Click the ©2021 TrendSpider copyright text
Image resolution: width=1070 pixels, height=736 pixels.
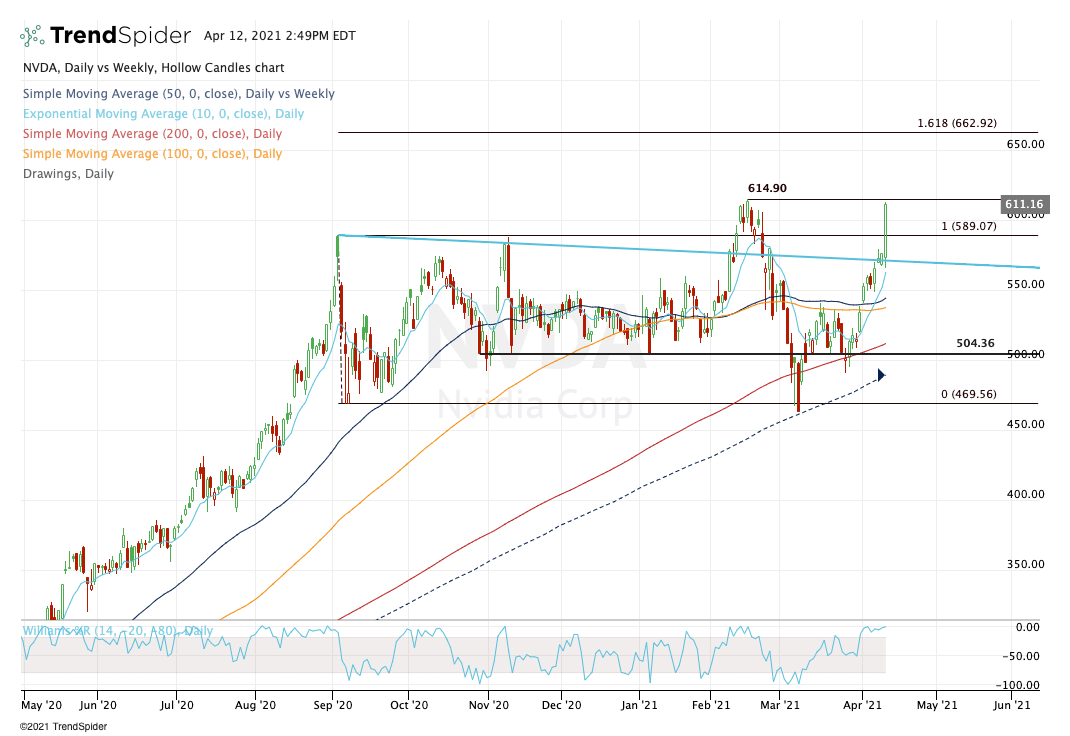(63, 726)
